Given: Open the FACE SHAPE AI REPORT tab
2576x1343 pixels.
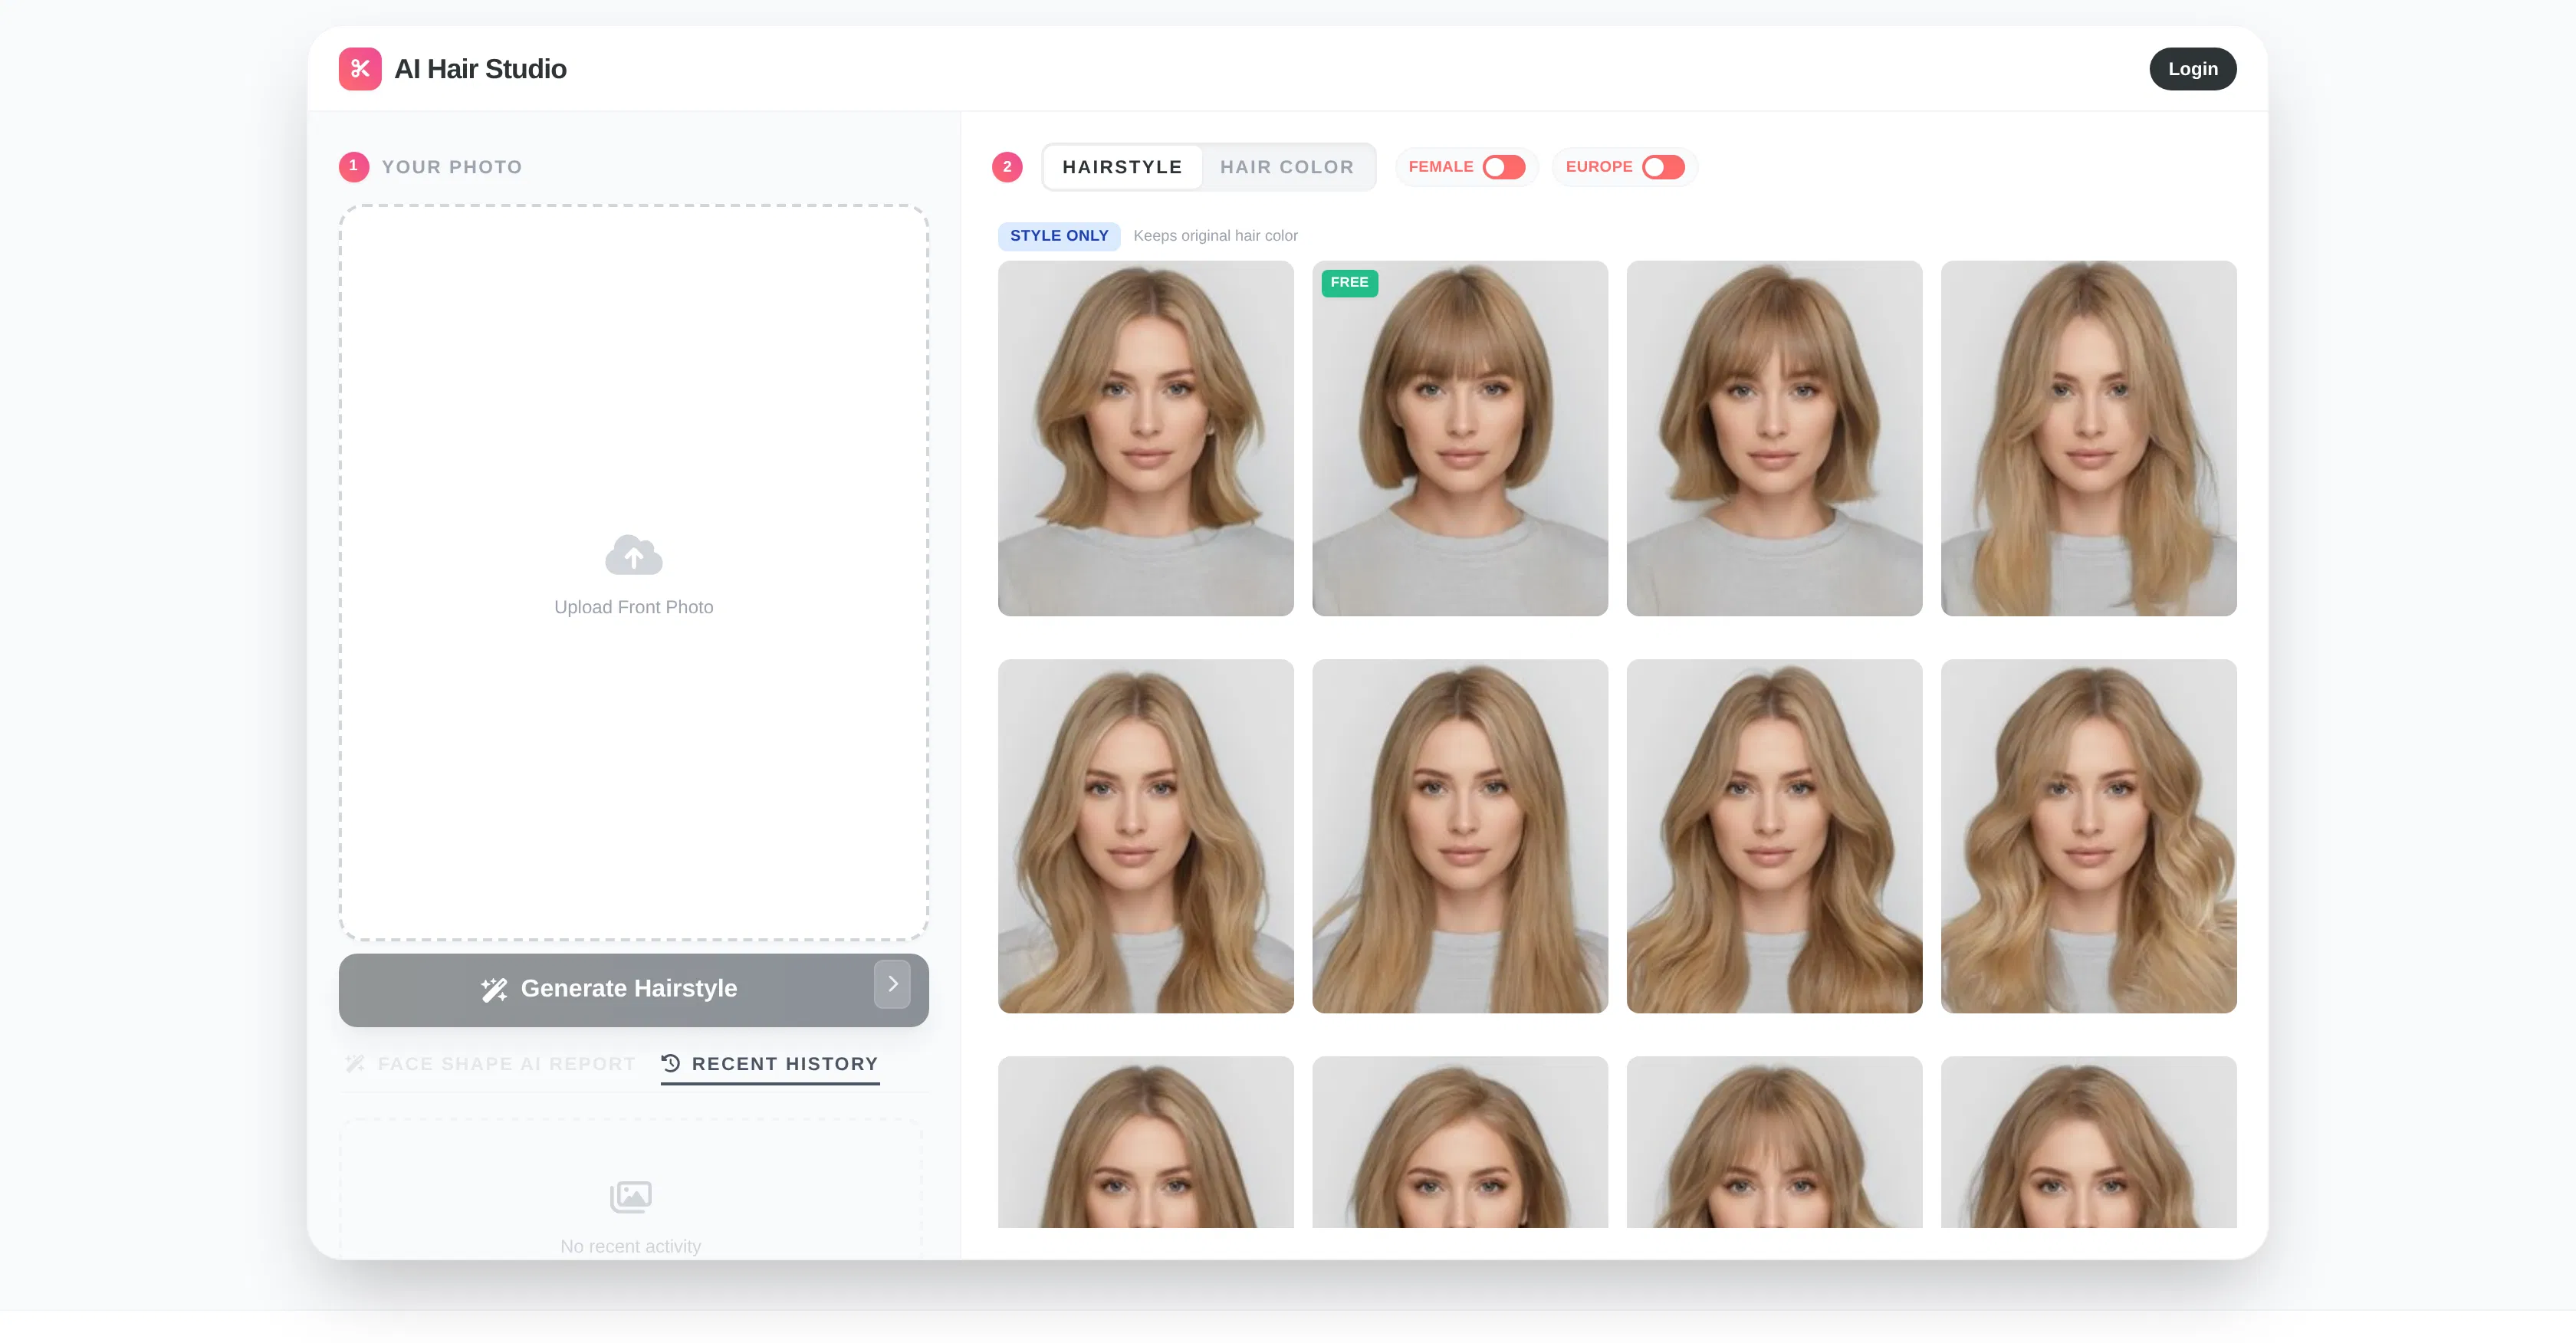Looking at the screenshot, I should [506, 1063].
